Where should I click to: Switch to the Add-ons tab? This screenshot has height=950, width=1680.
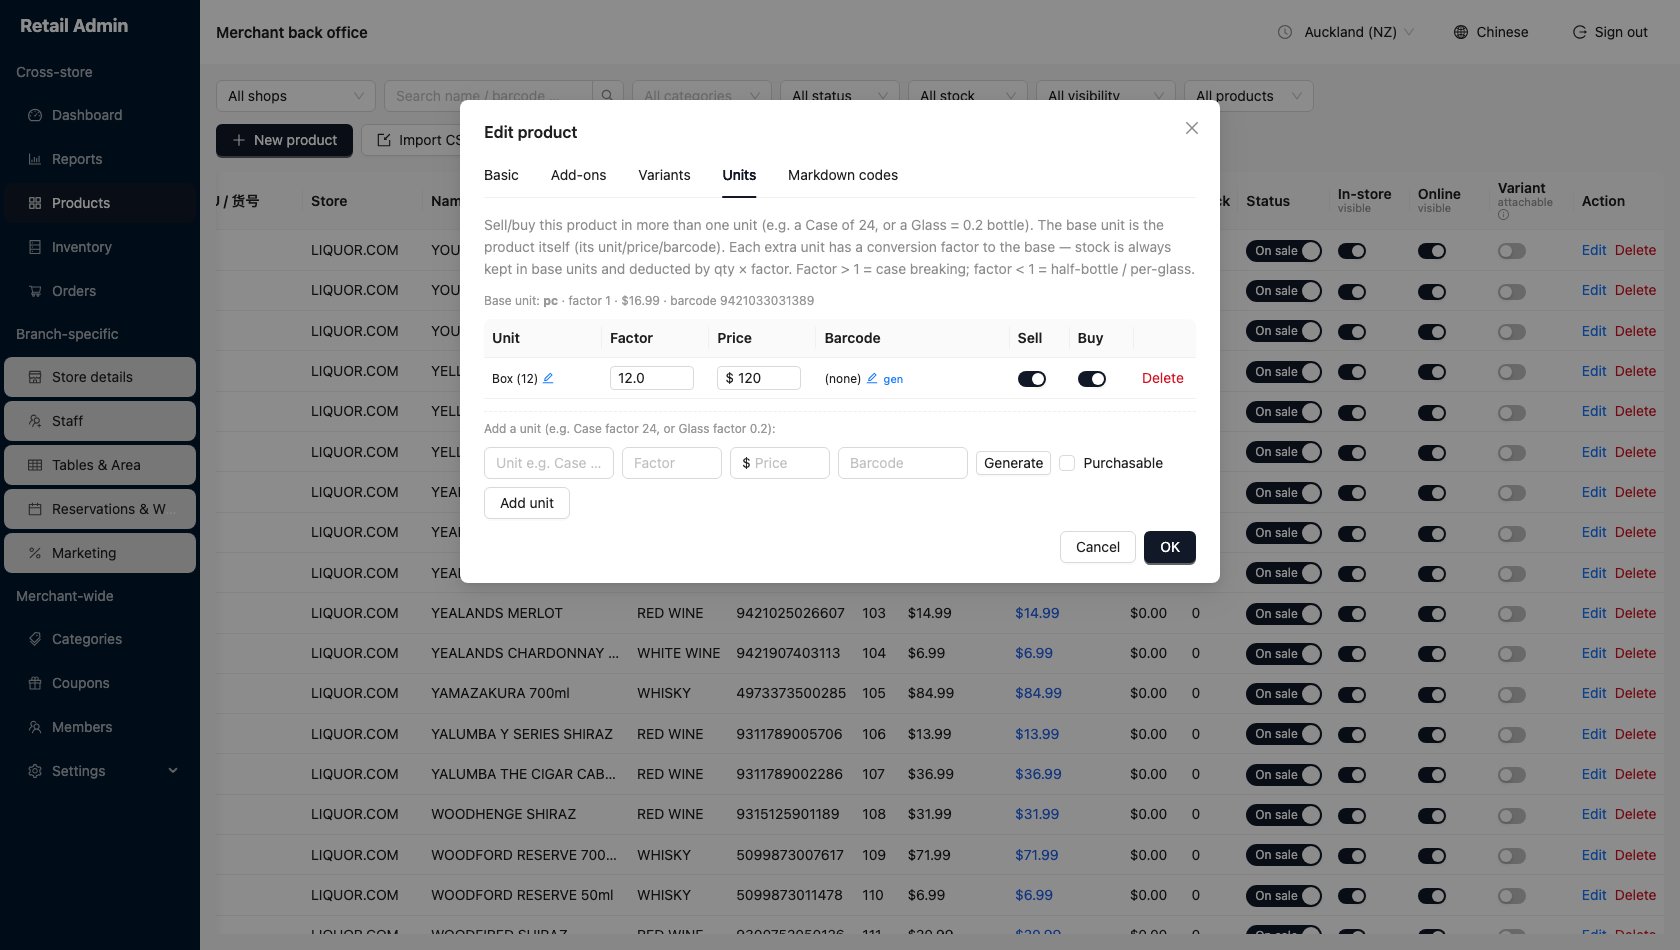578,175
